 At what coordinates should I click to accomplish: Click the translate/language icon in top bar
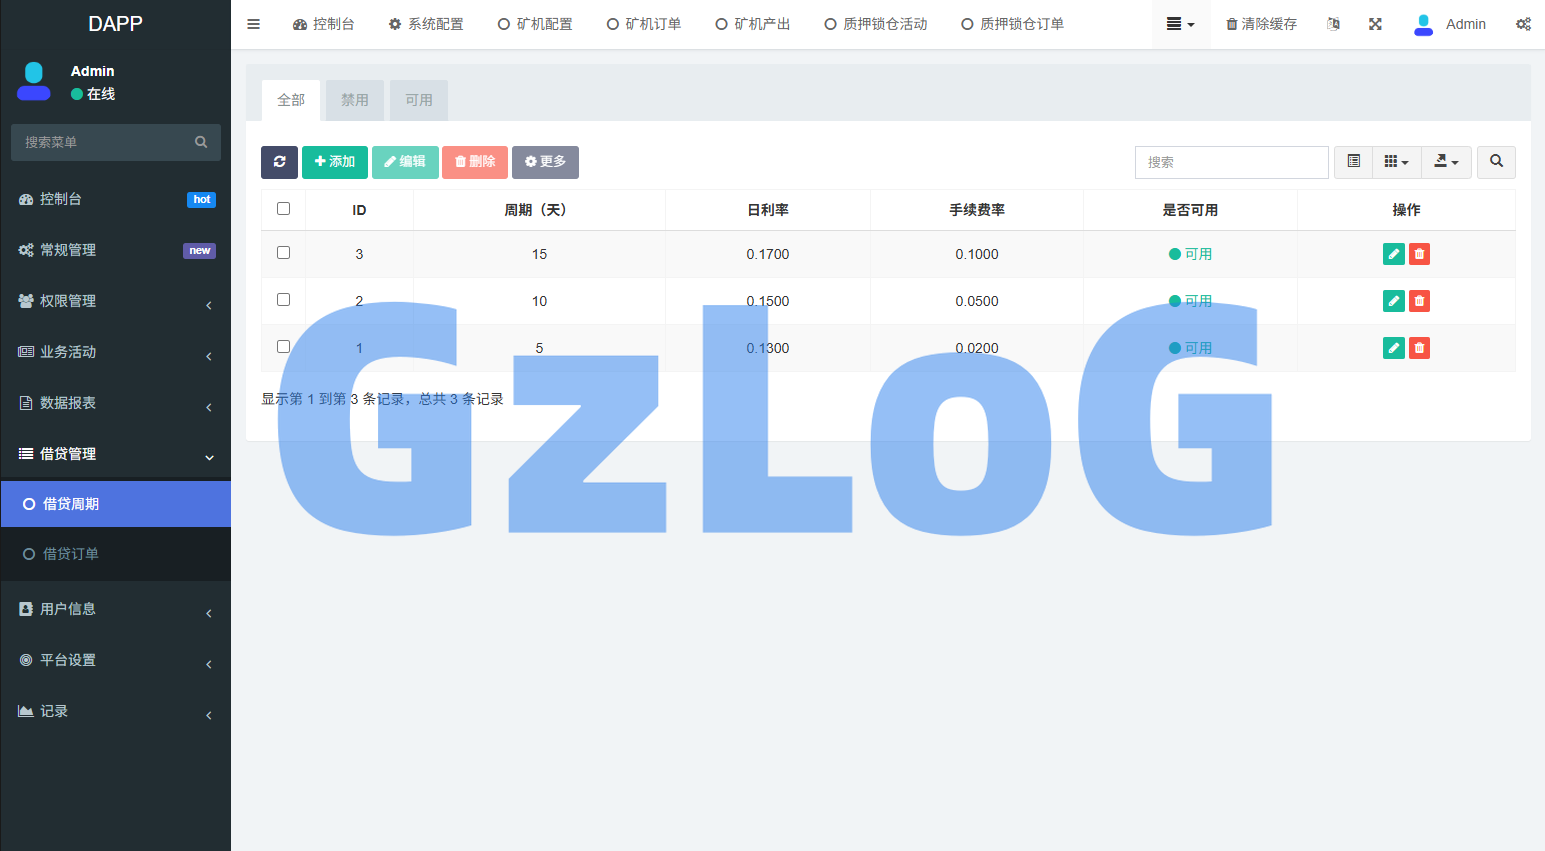tap(1333, 23)
